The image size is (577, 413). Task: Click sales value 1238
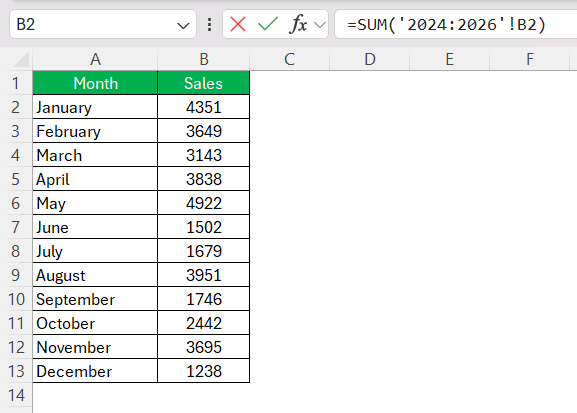tap(203, 371)
